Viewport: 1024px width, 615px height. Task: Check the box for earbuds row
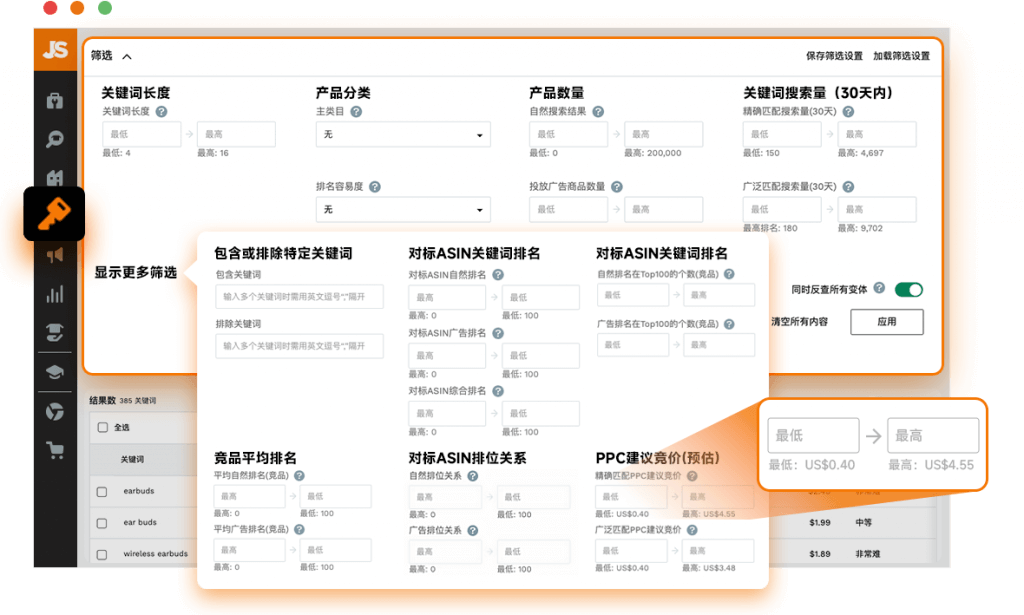[x=102, y=492]
